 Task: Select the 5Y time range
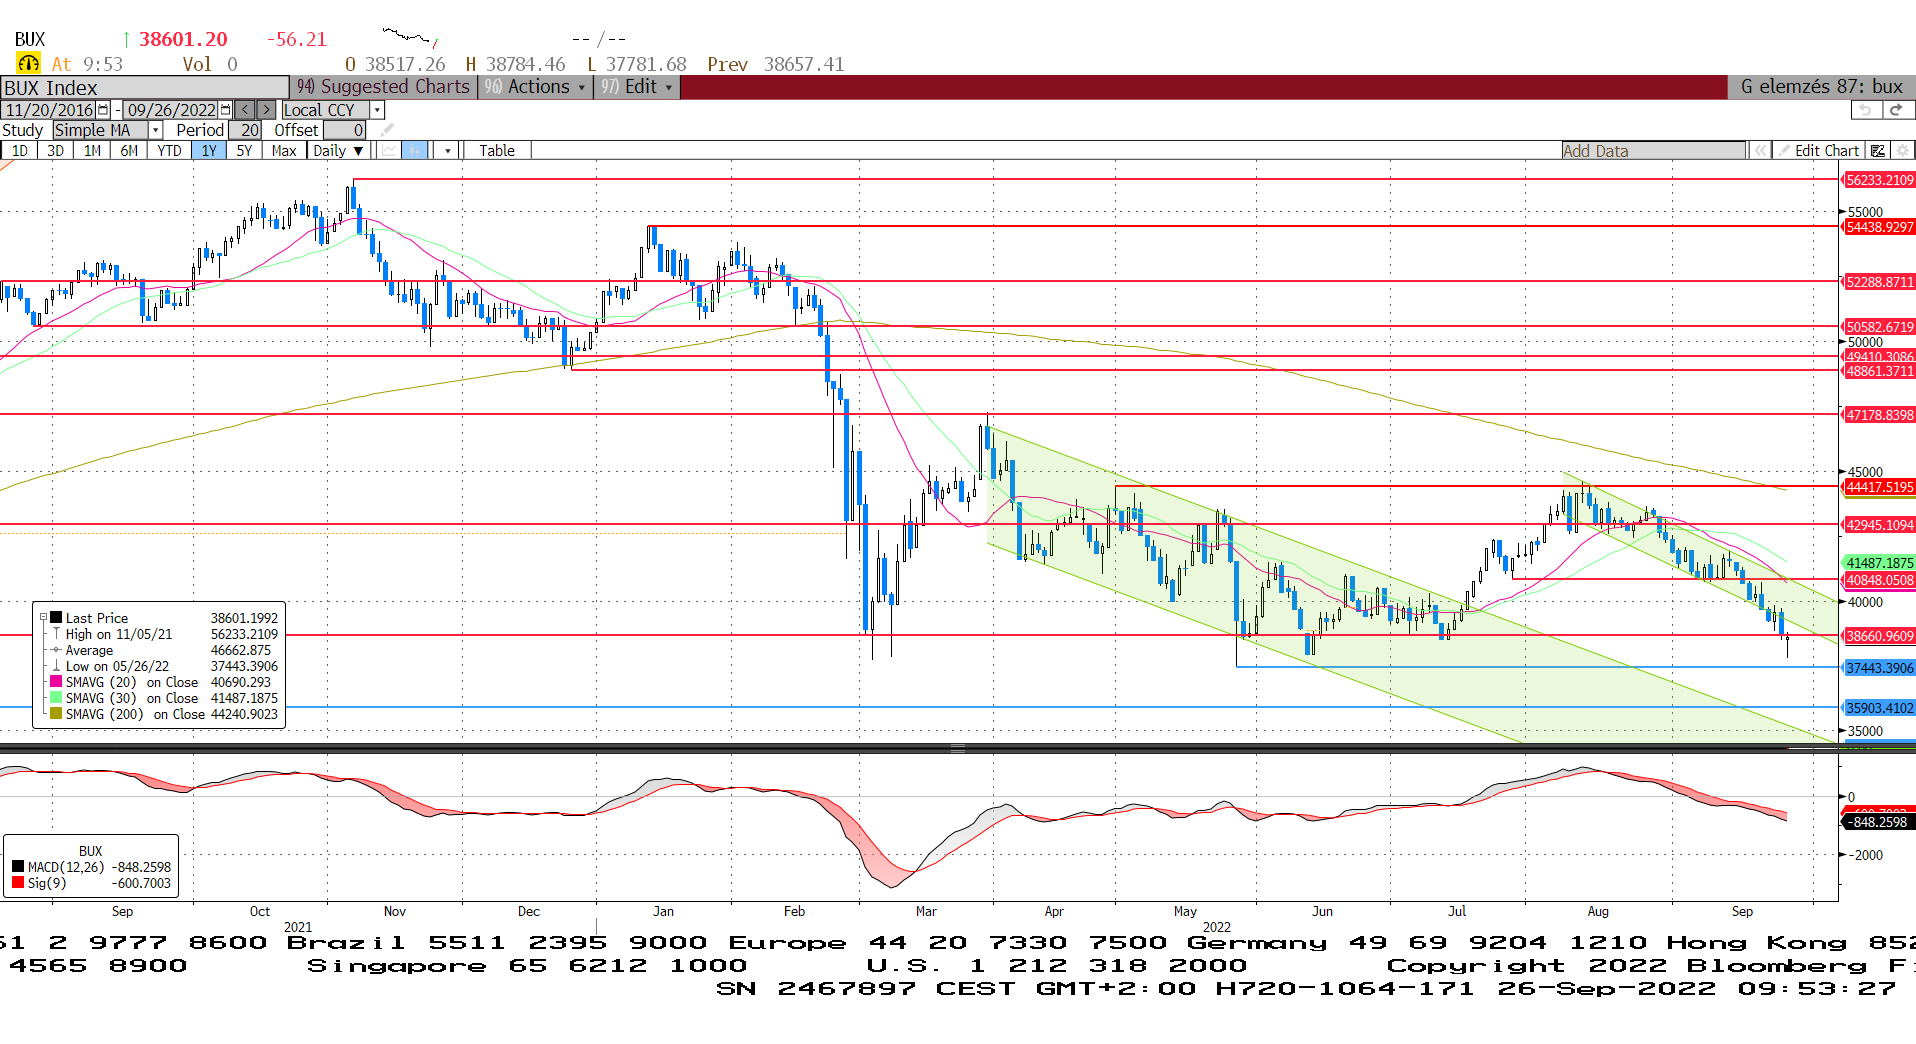click(244, 150)
